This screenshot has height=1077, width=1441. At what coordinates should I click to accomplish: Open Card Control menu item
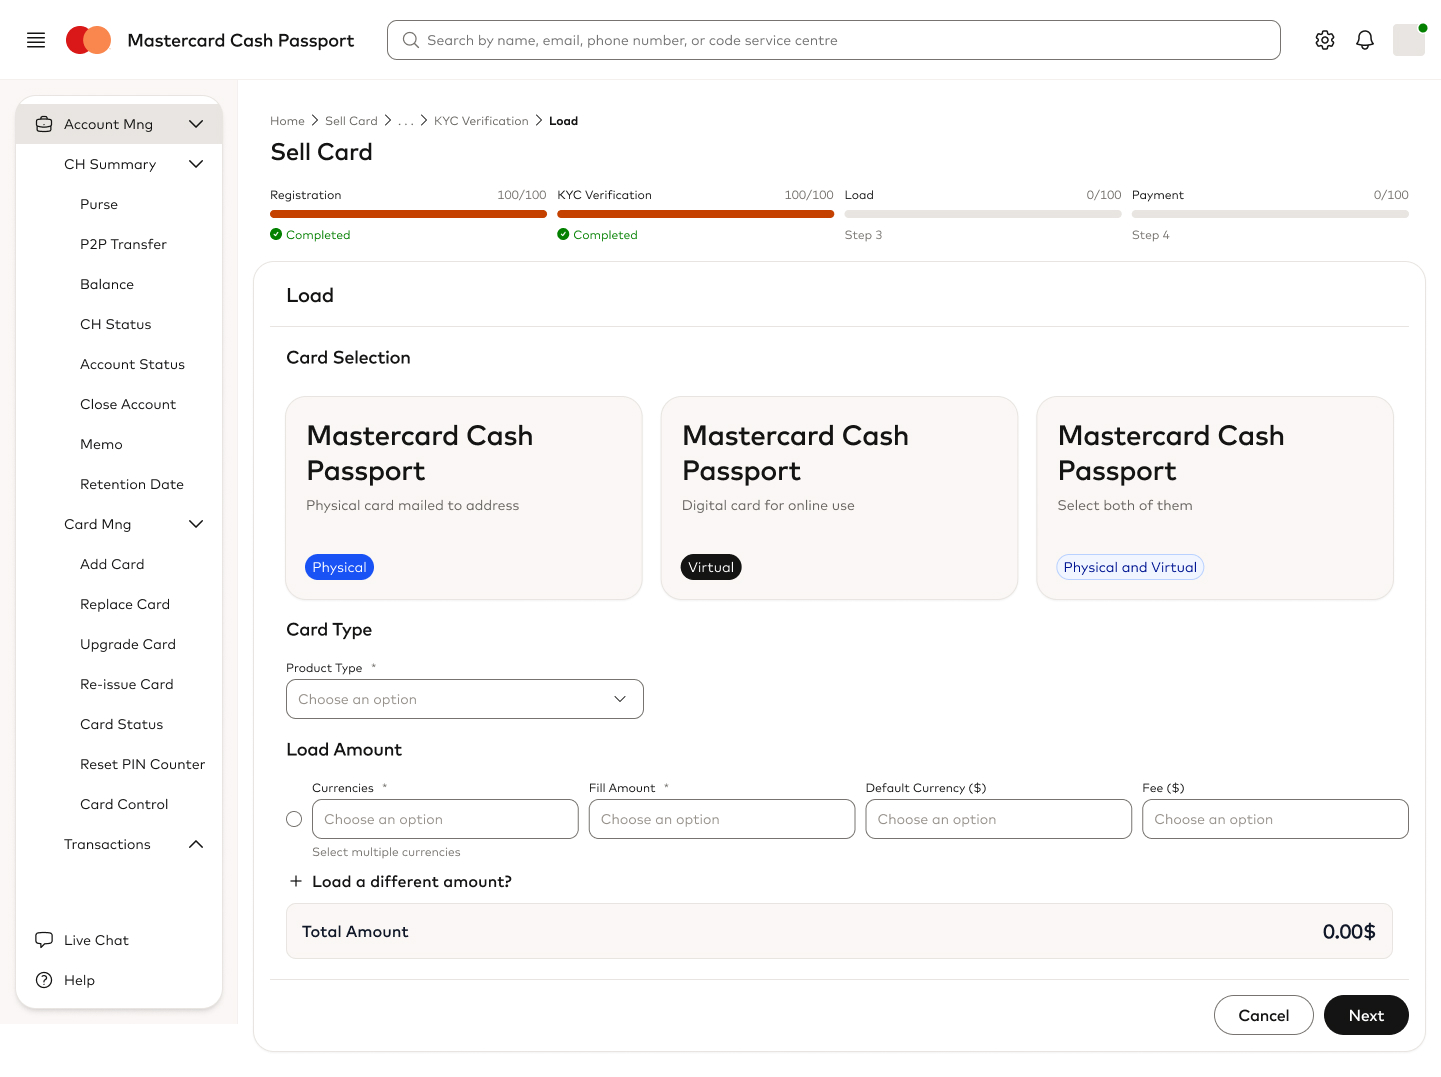pos(124,804)
